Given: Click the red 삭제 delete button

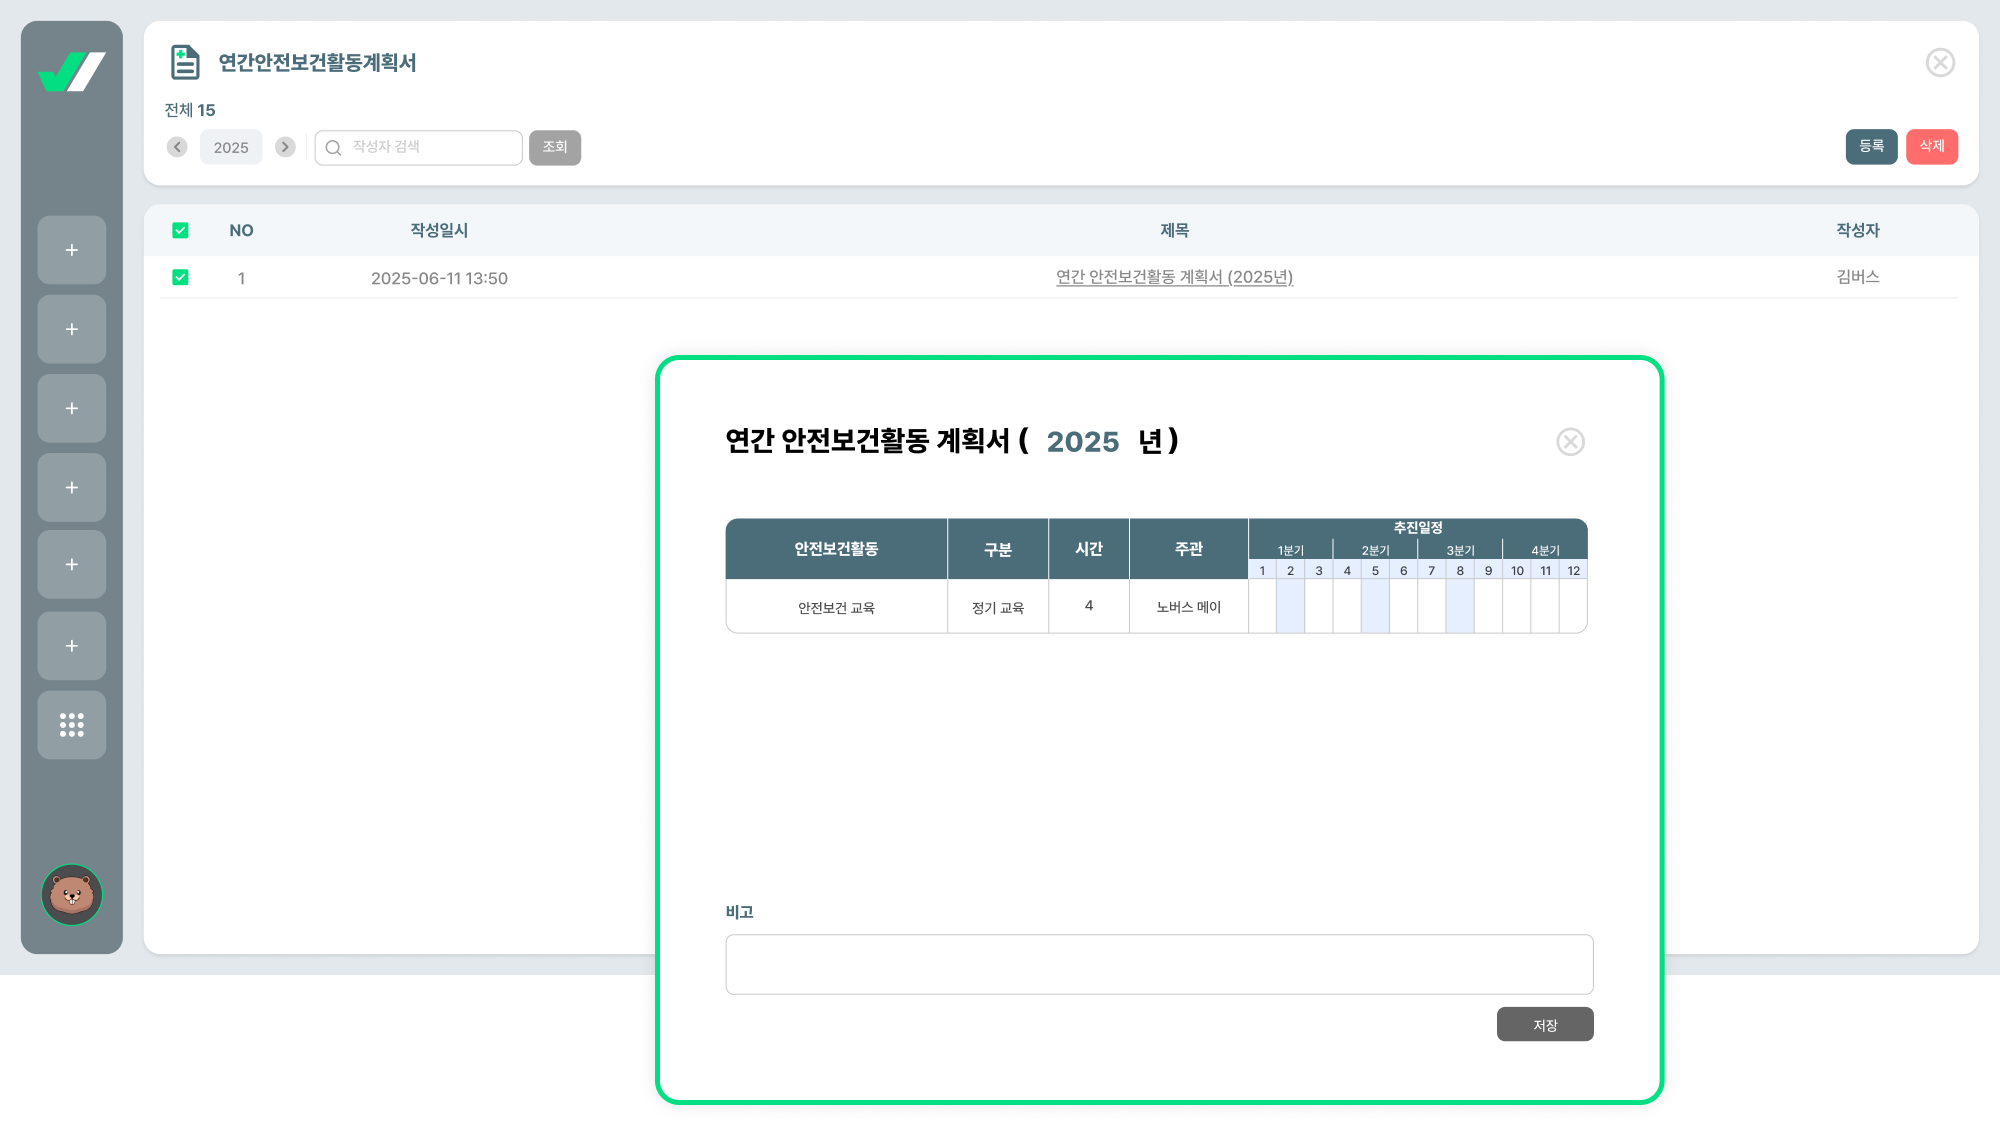Looking at the screenshot, I should pyautogui.click(x=1931, y=147).
